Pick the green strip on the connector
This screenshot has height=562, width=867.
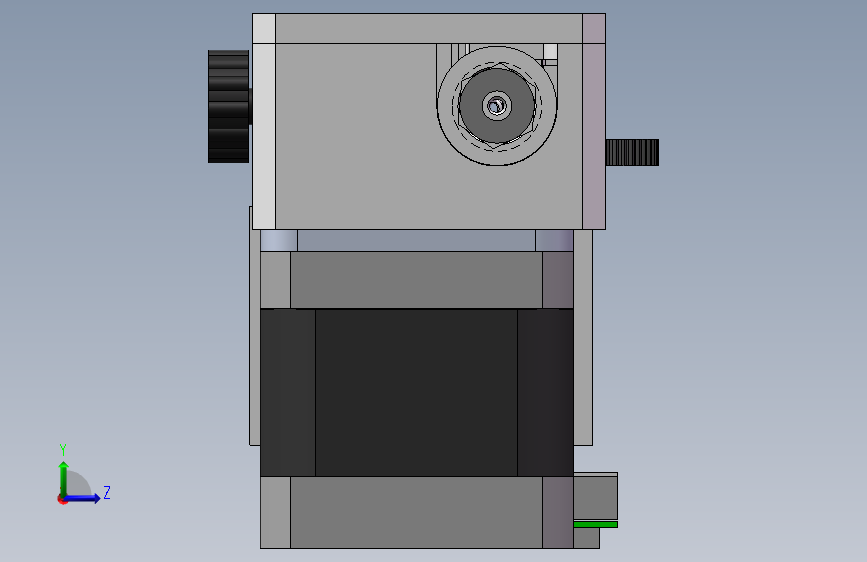(596, 524)
